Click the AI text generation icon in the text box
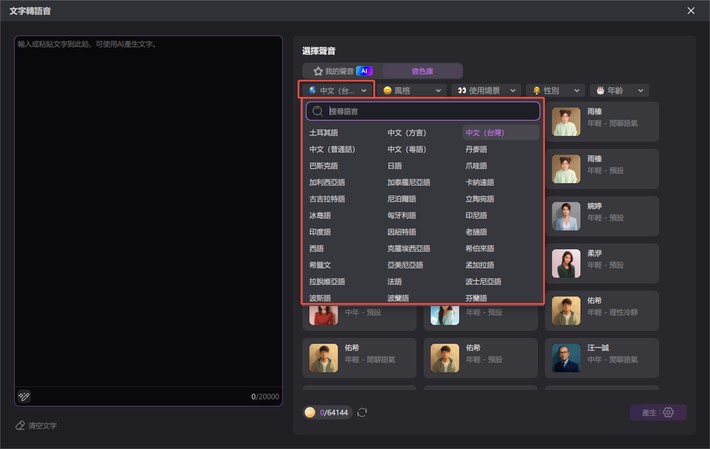 (24, 396)
